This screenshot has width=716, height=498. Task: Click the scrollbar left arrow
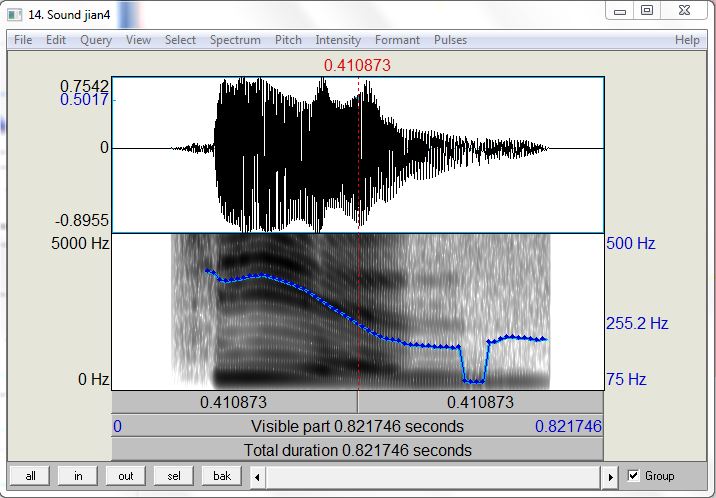pos(257,477)
